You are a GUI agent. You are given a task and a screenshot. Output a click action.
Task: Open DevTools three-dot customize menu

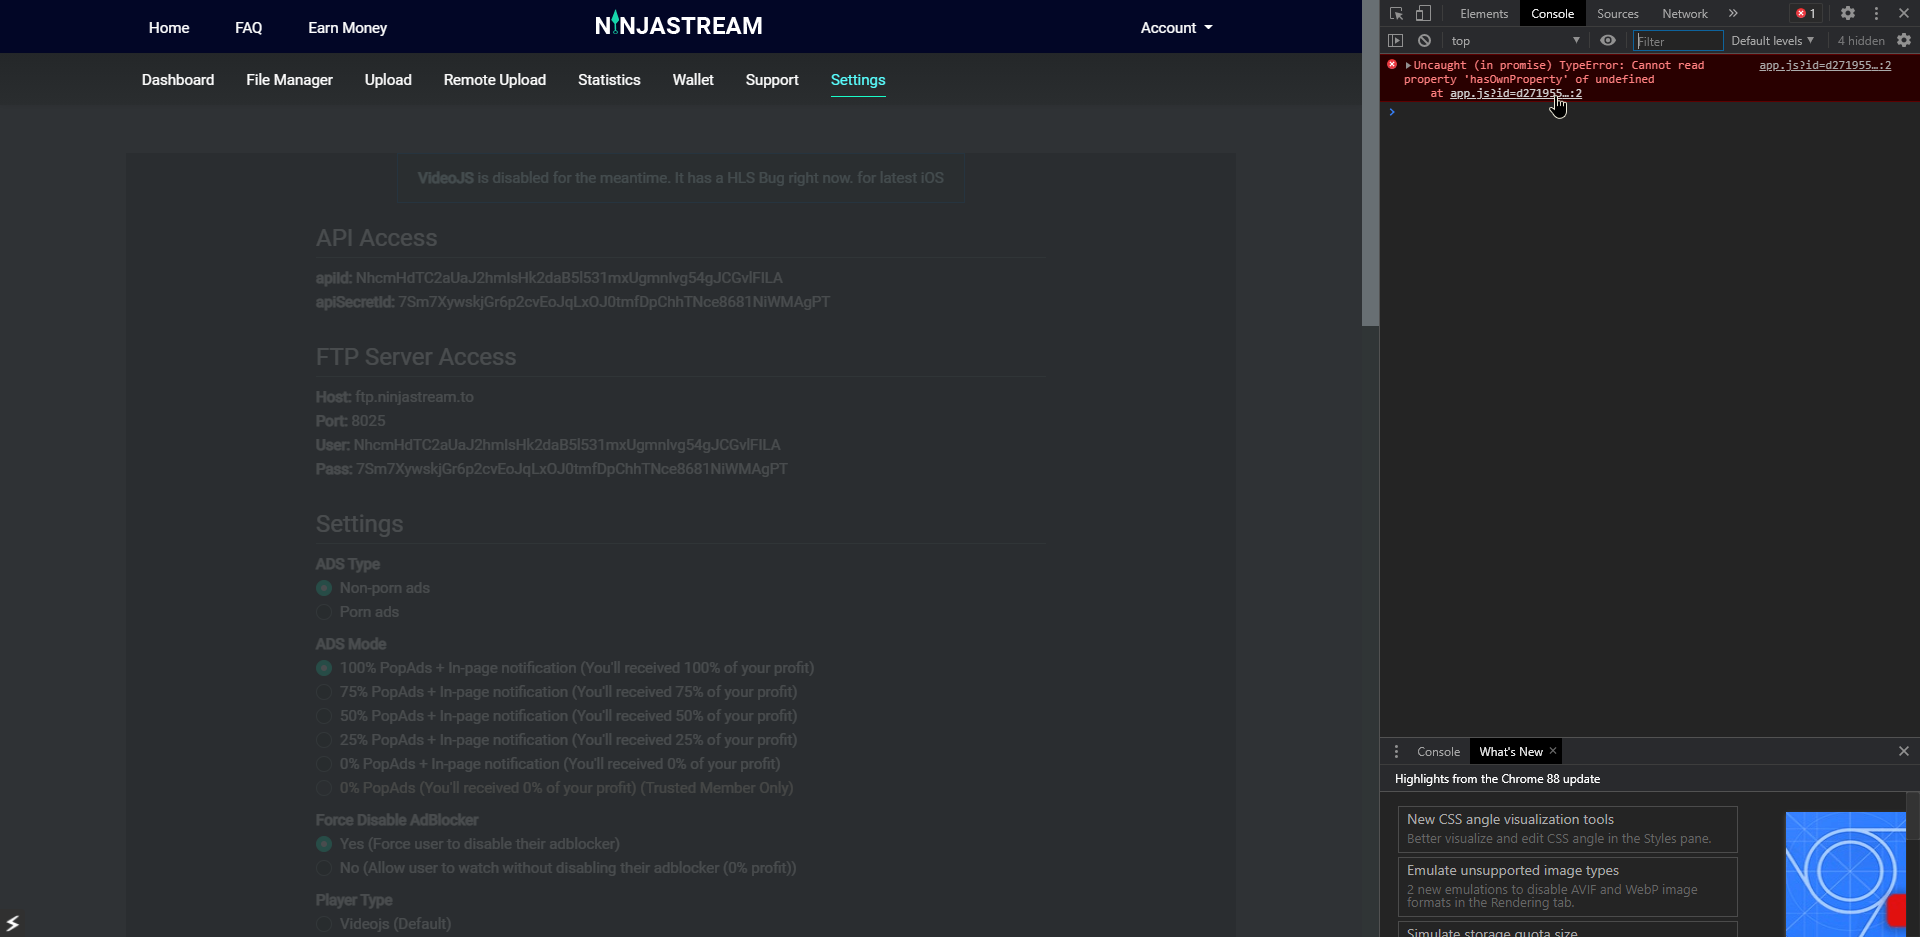[1876, 14]
